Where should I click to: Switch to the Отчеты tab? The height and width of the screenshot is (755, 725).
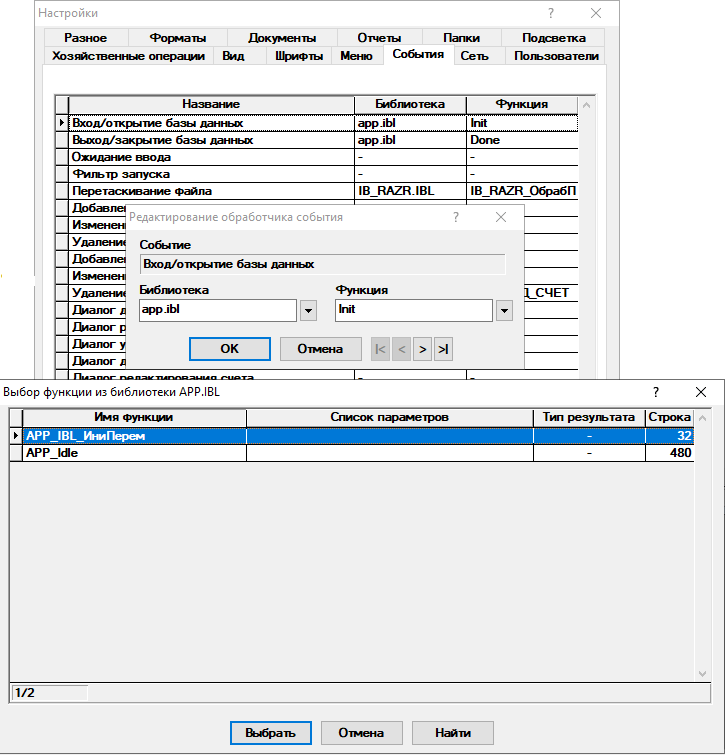click(379, 38)
